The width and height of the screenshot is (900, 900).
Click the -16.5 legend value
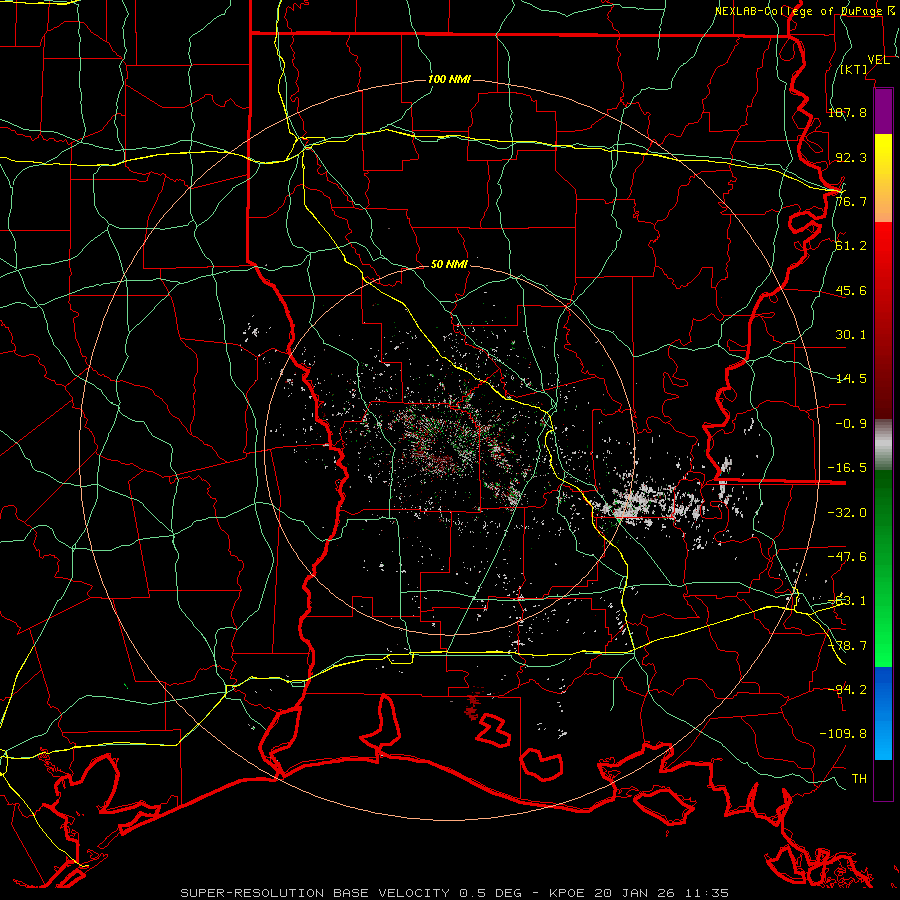pos(847,468)
